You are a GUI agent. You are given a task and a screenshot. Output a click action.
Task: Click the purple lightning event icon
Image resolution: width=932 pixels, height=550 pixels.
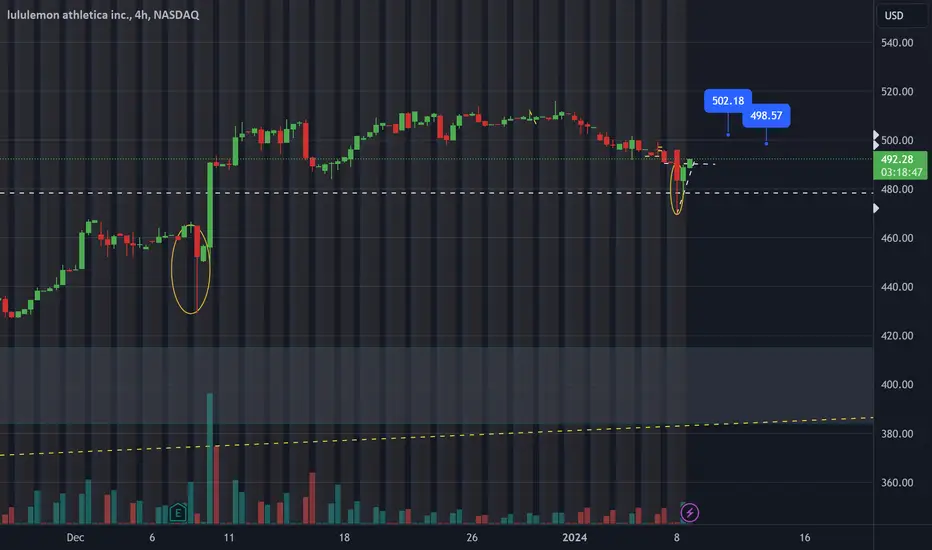(689, 513)
